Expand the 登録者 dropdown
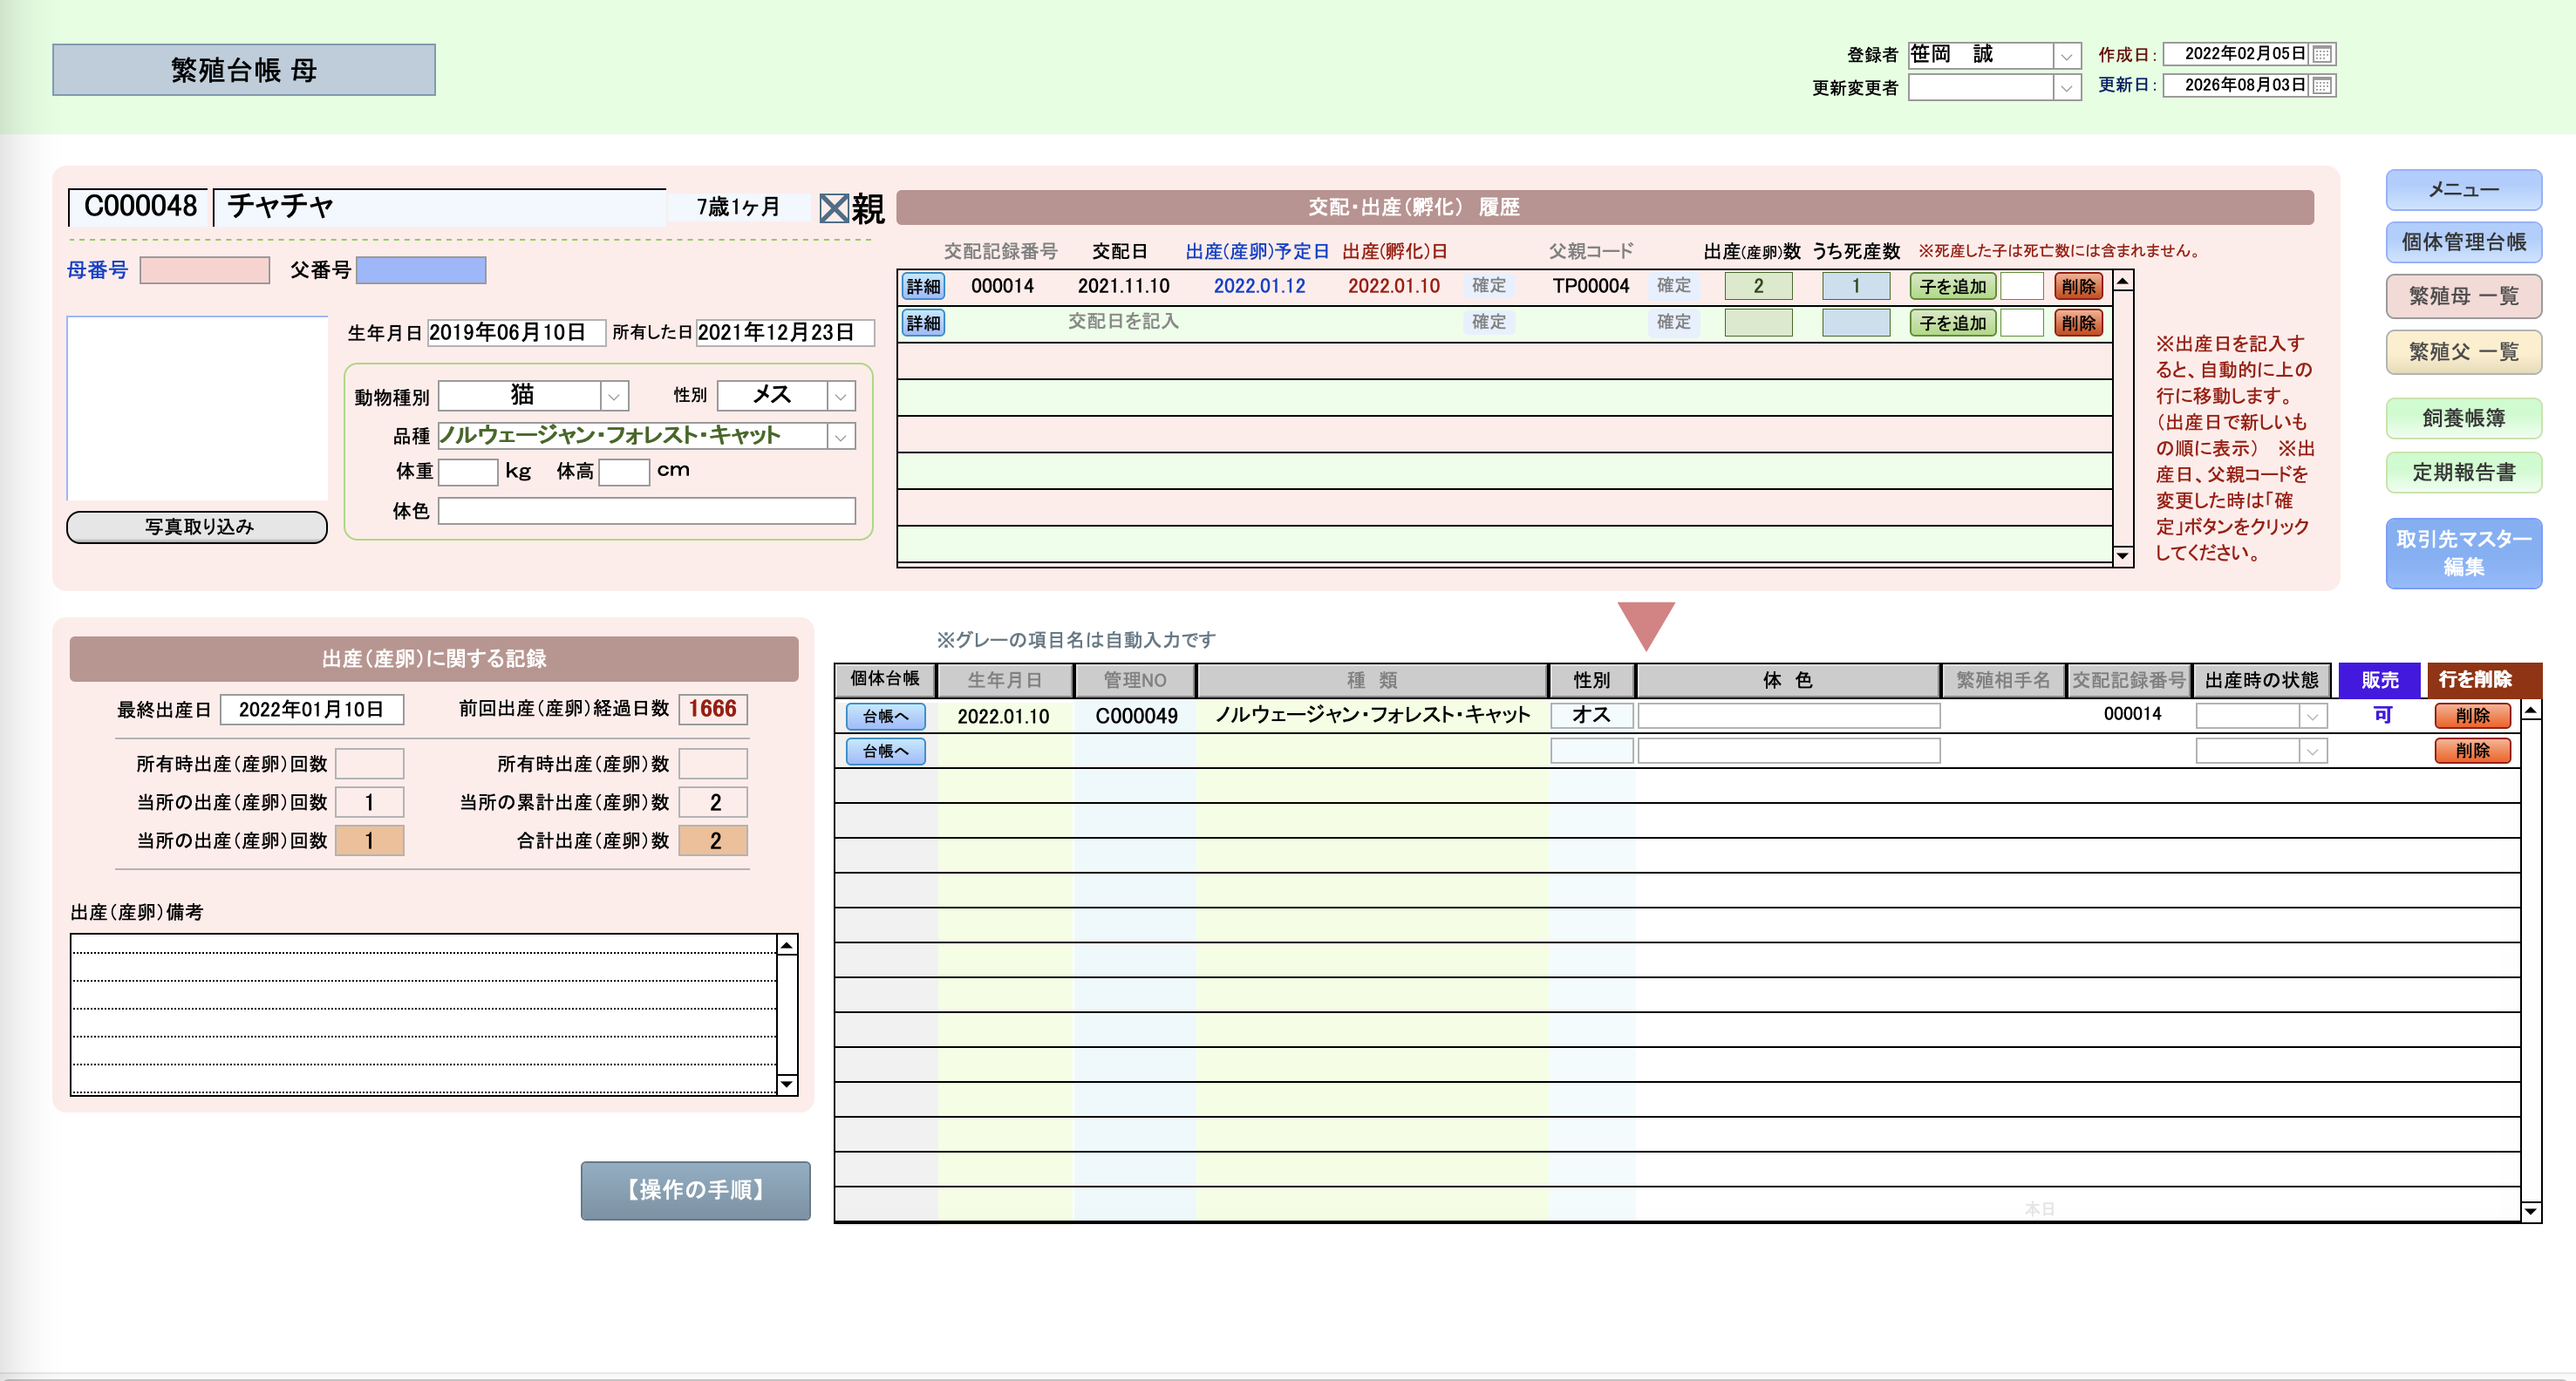 pyautogui.click(x=2066, y=56)
